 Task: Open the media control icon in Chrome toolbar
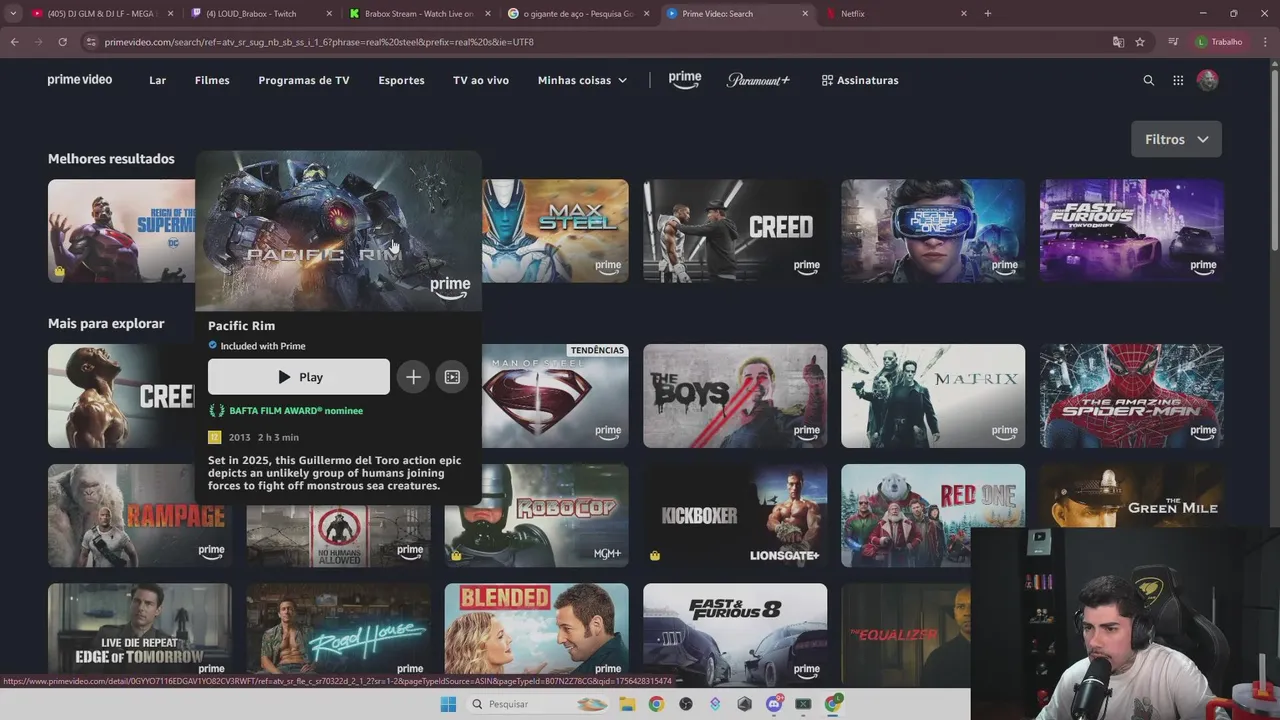tap(1173, 42)
